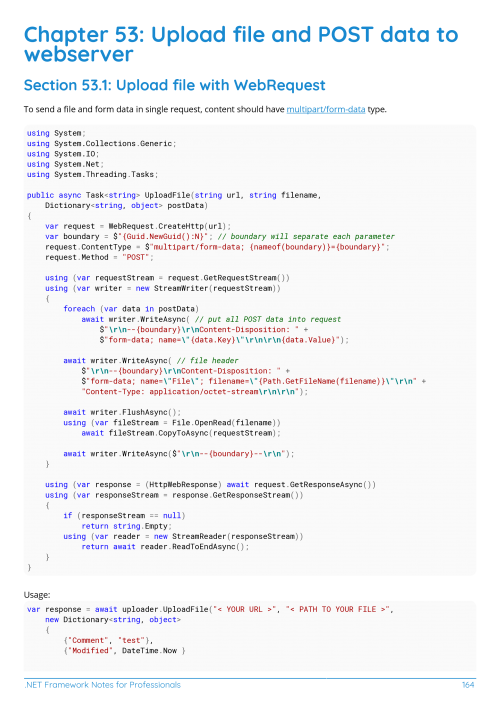Click the 'new Dictionary<string, object>' usage line
The width and height of the screenshot is (500, 707).
tap(113, 620)
